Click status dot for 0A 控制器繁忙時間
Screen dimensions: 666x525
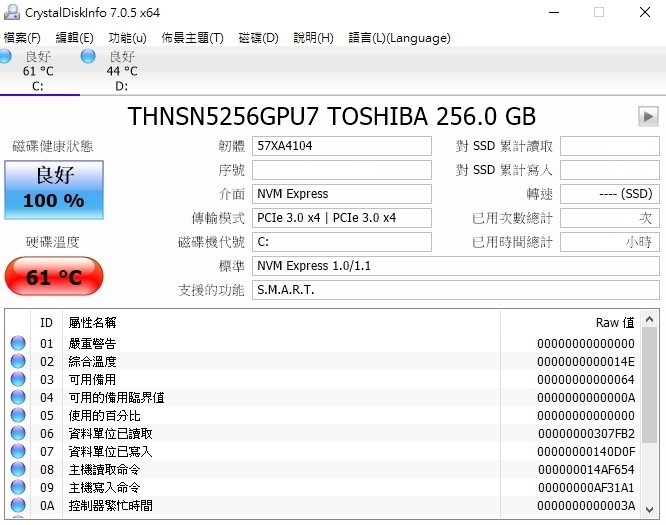tap(18, 505)
